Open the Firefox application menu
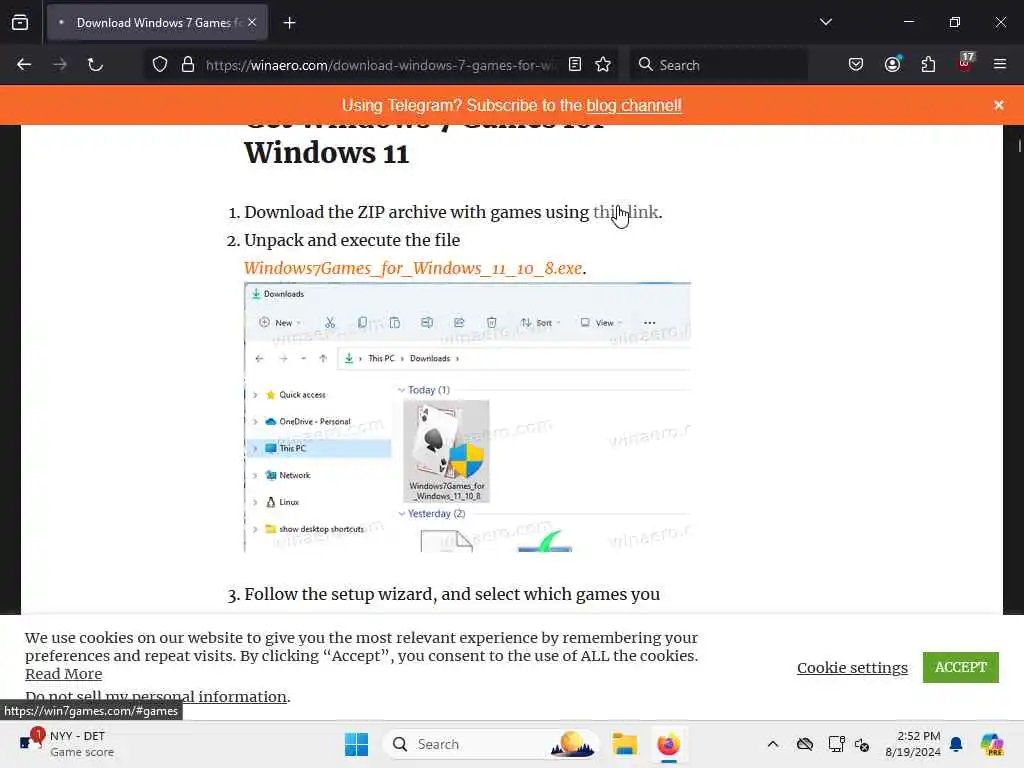1024x768 pixels. click(1000, 65)
